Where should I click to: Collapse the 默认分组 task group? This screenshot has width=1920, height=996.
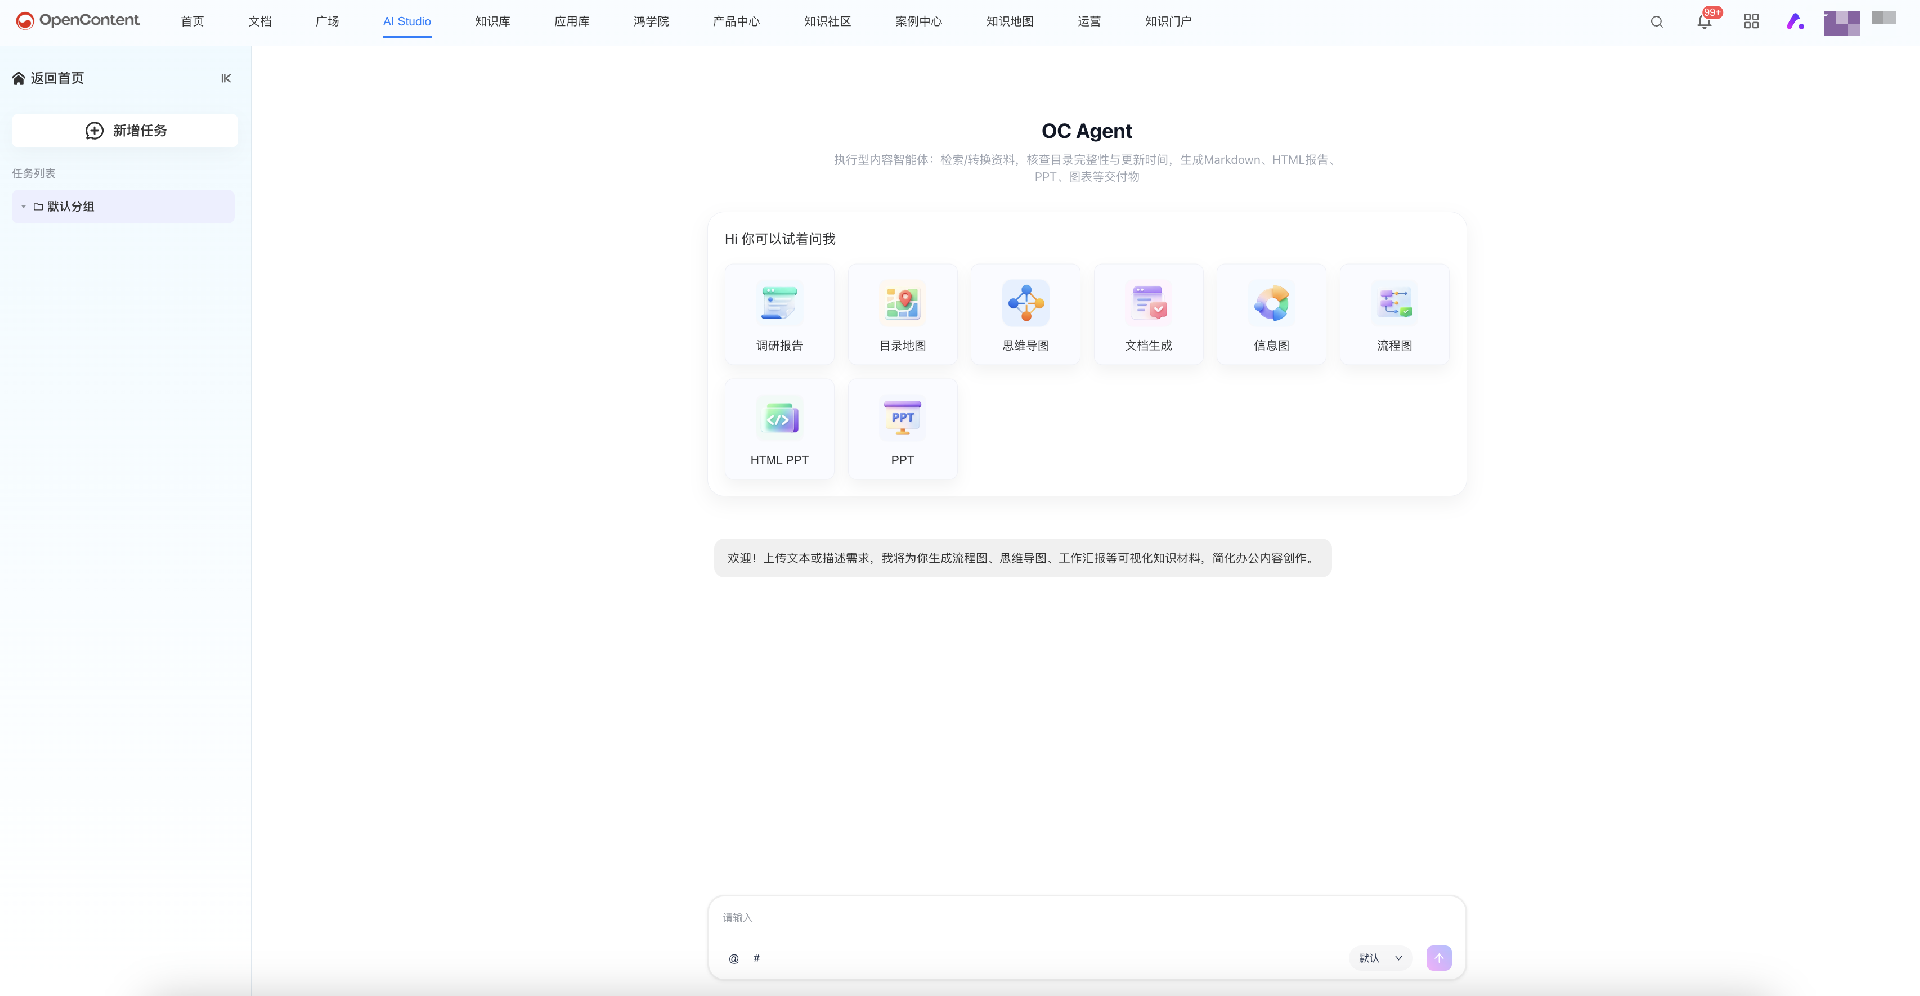(23, 207)
